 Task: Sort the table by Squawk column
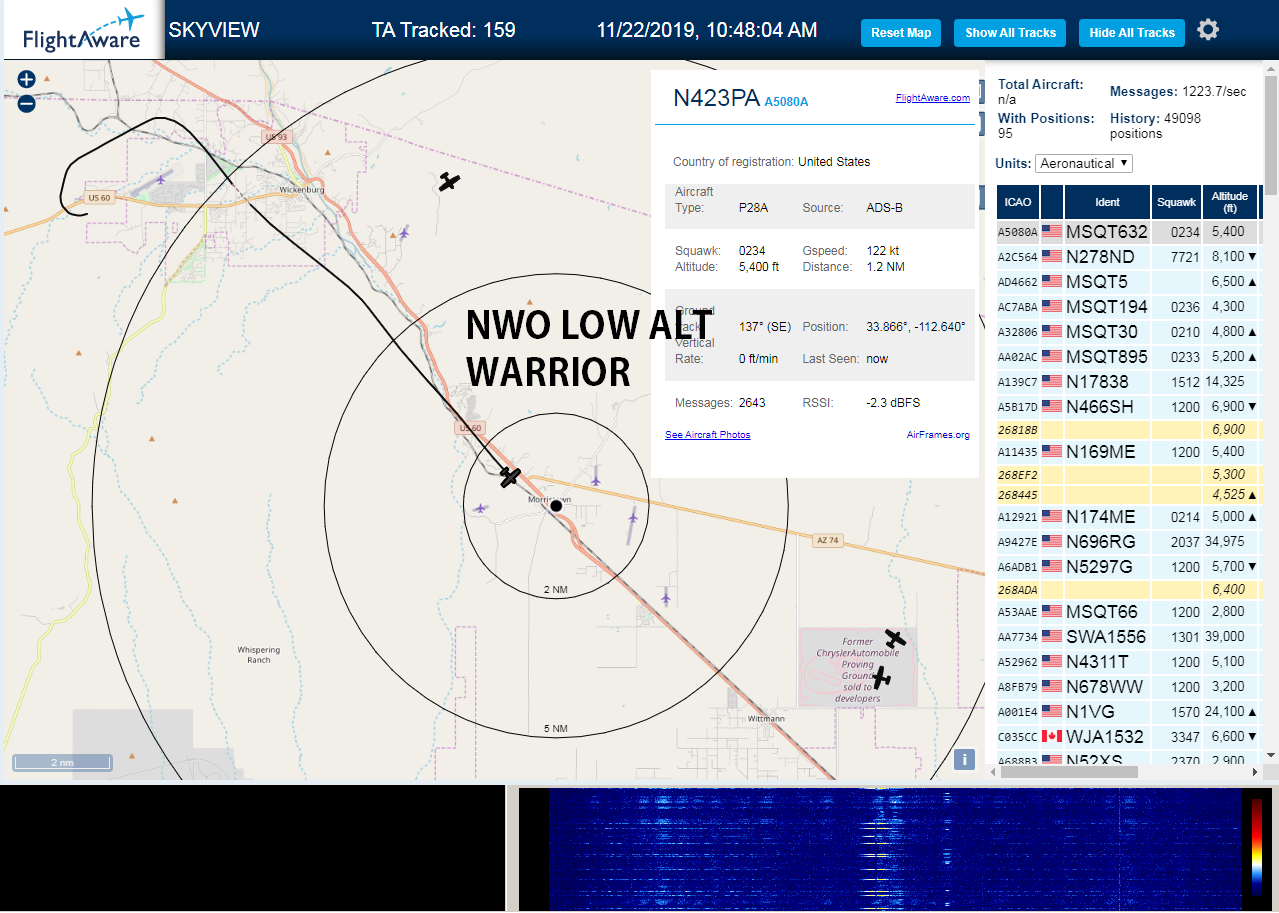[x=1176, y=202]
